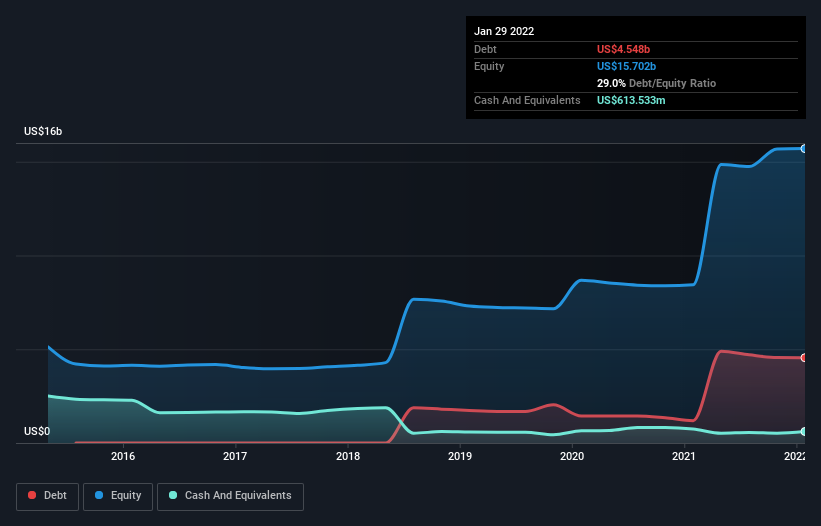
Task: Click the 2019 x-axis label
Action: click(x=460, y=456)
